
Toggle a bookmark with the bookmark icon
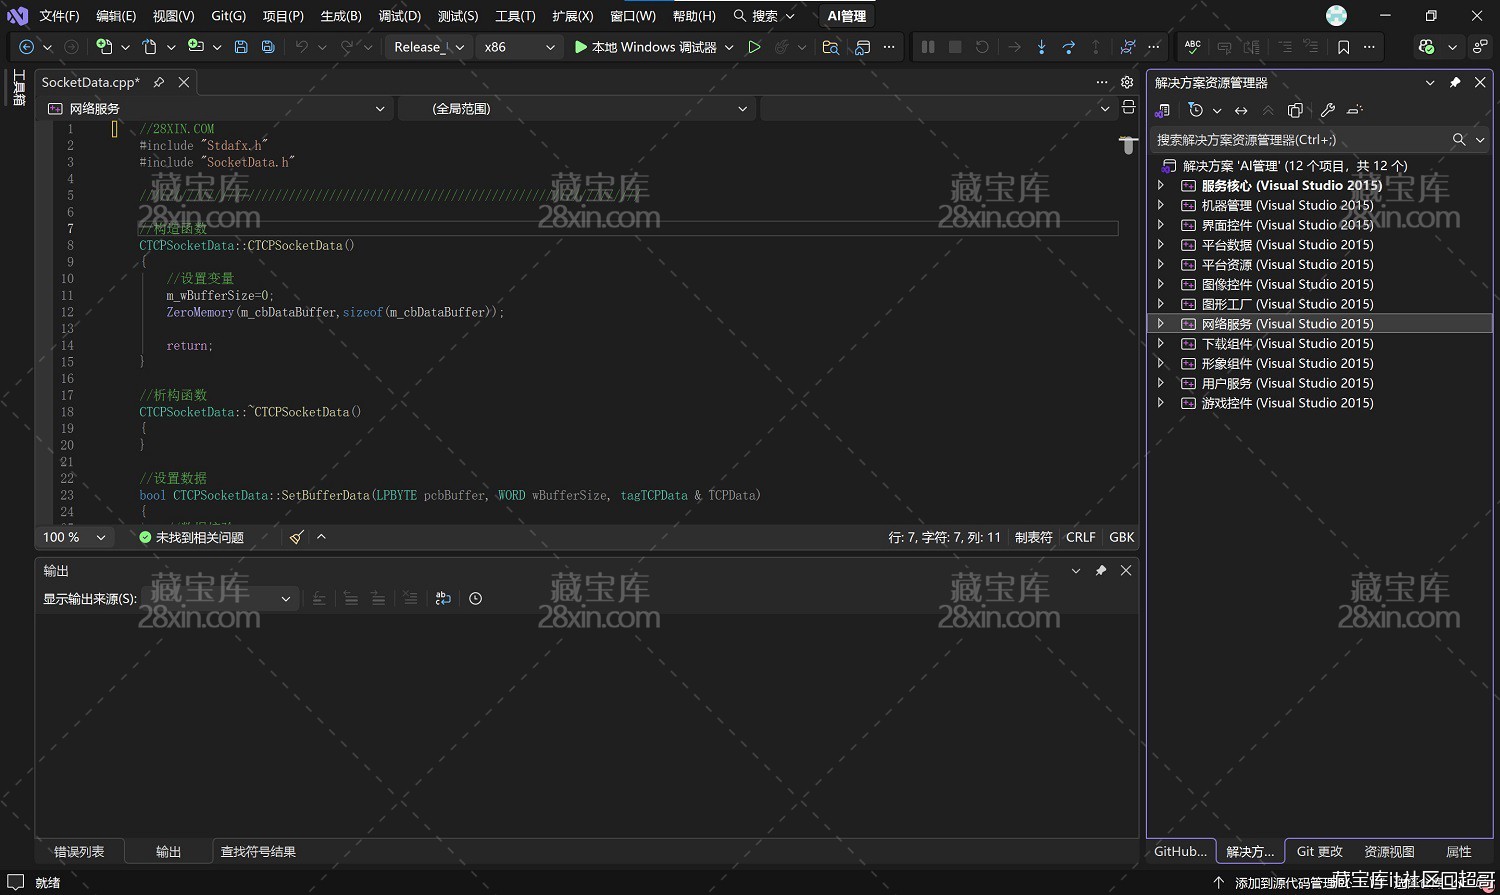[1343, 46]
